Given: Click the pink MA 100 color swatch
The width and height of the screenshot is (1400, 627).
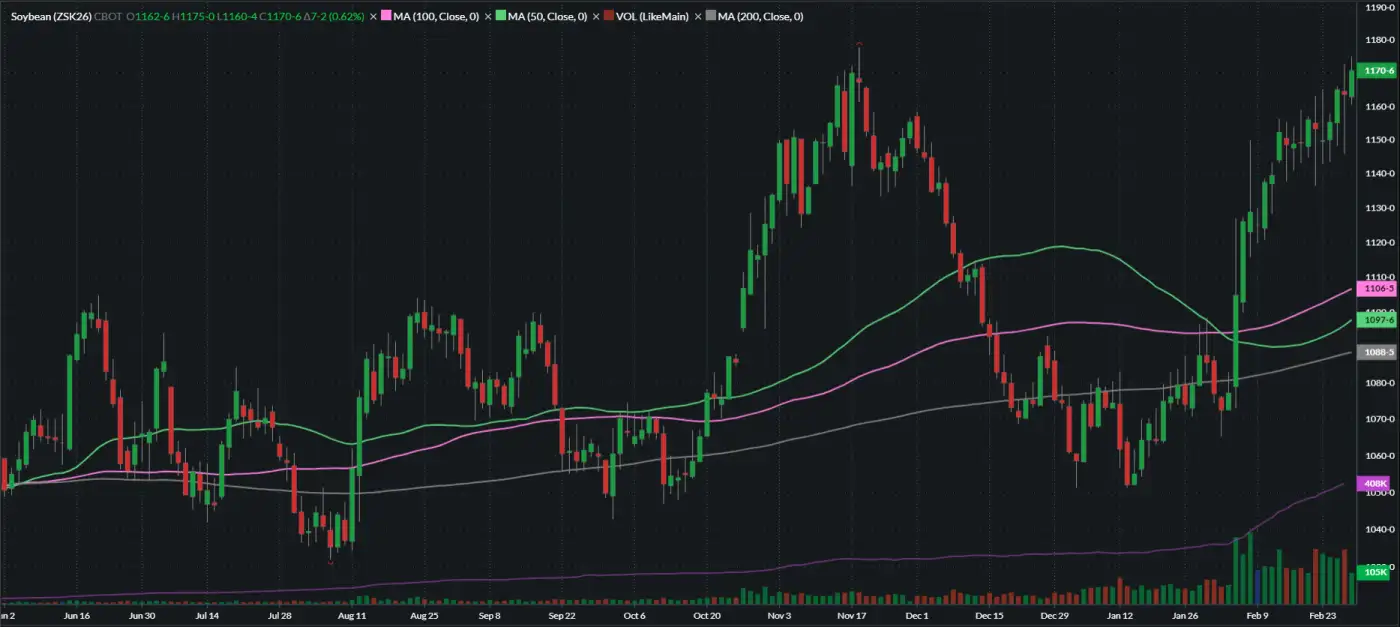Looking at the screenshot, I should 387,17.
